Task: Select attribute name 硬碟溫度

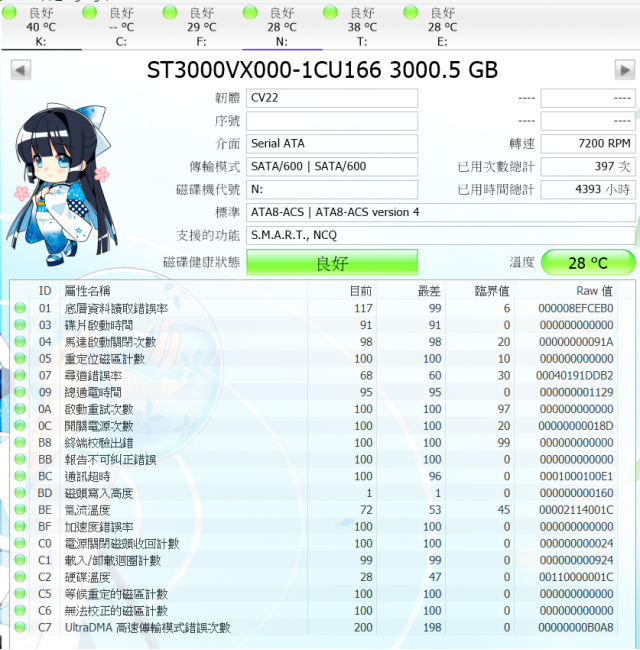Action: [87, 577]
